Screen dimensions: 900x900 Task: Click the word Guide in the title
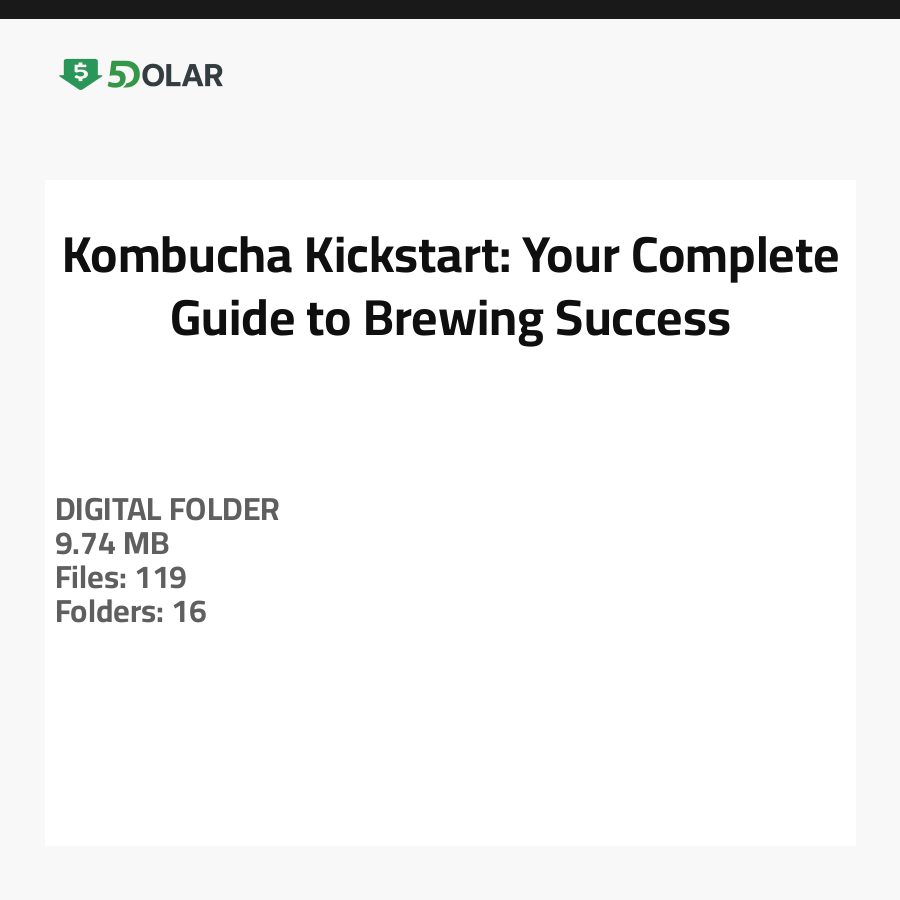(x=232, y=318)
